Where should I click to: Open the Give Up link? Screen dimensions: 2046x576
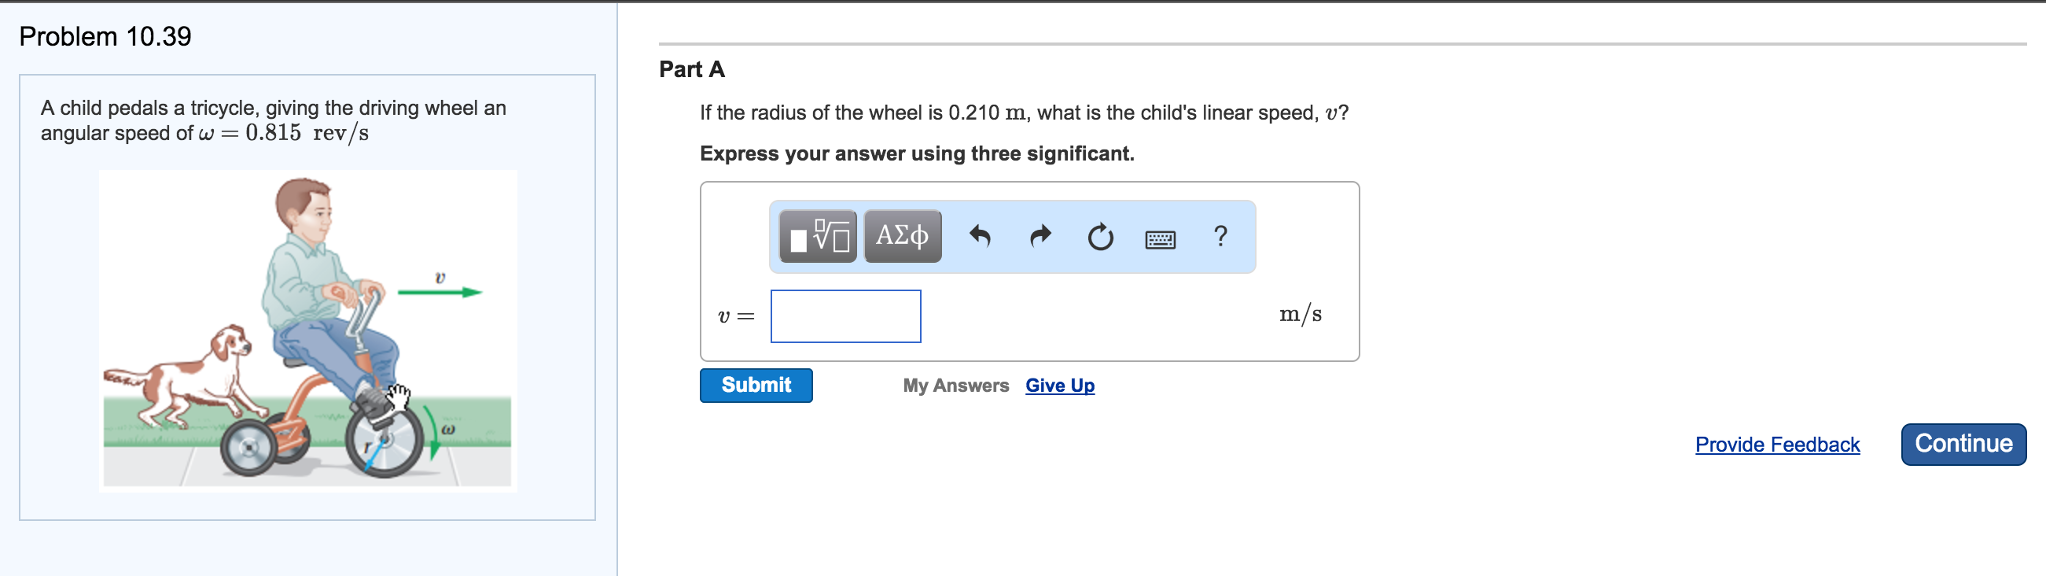1059,385
